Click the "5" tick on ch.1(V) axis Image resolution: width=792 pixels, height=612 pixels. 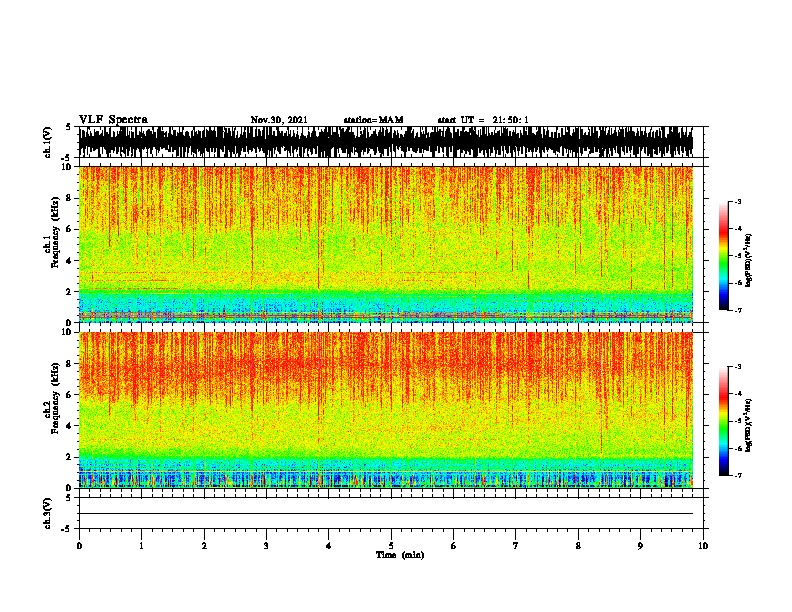(x=68, y=127)
